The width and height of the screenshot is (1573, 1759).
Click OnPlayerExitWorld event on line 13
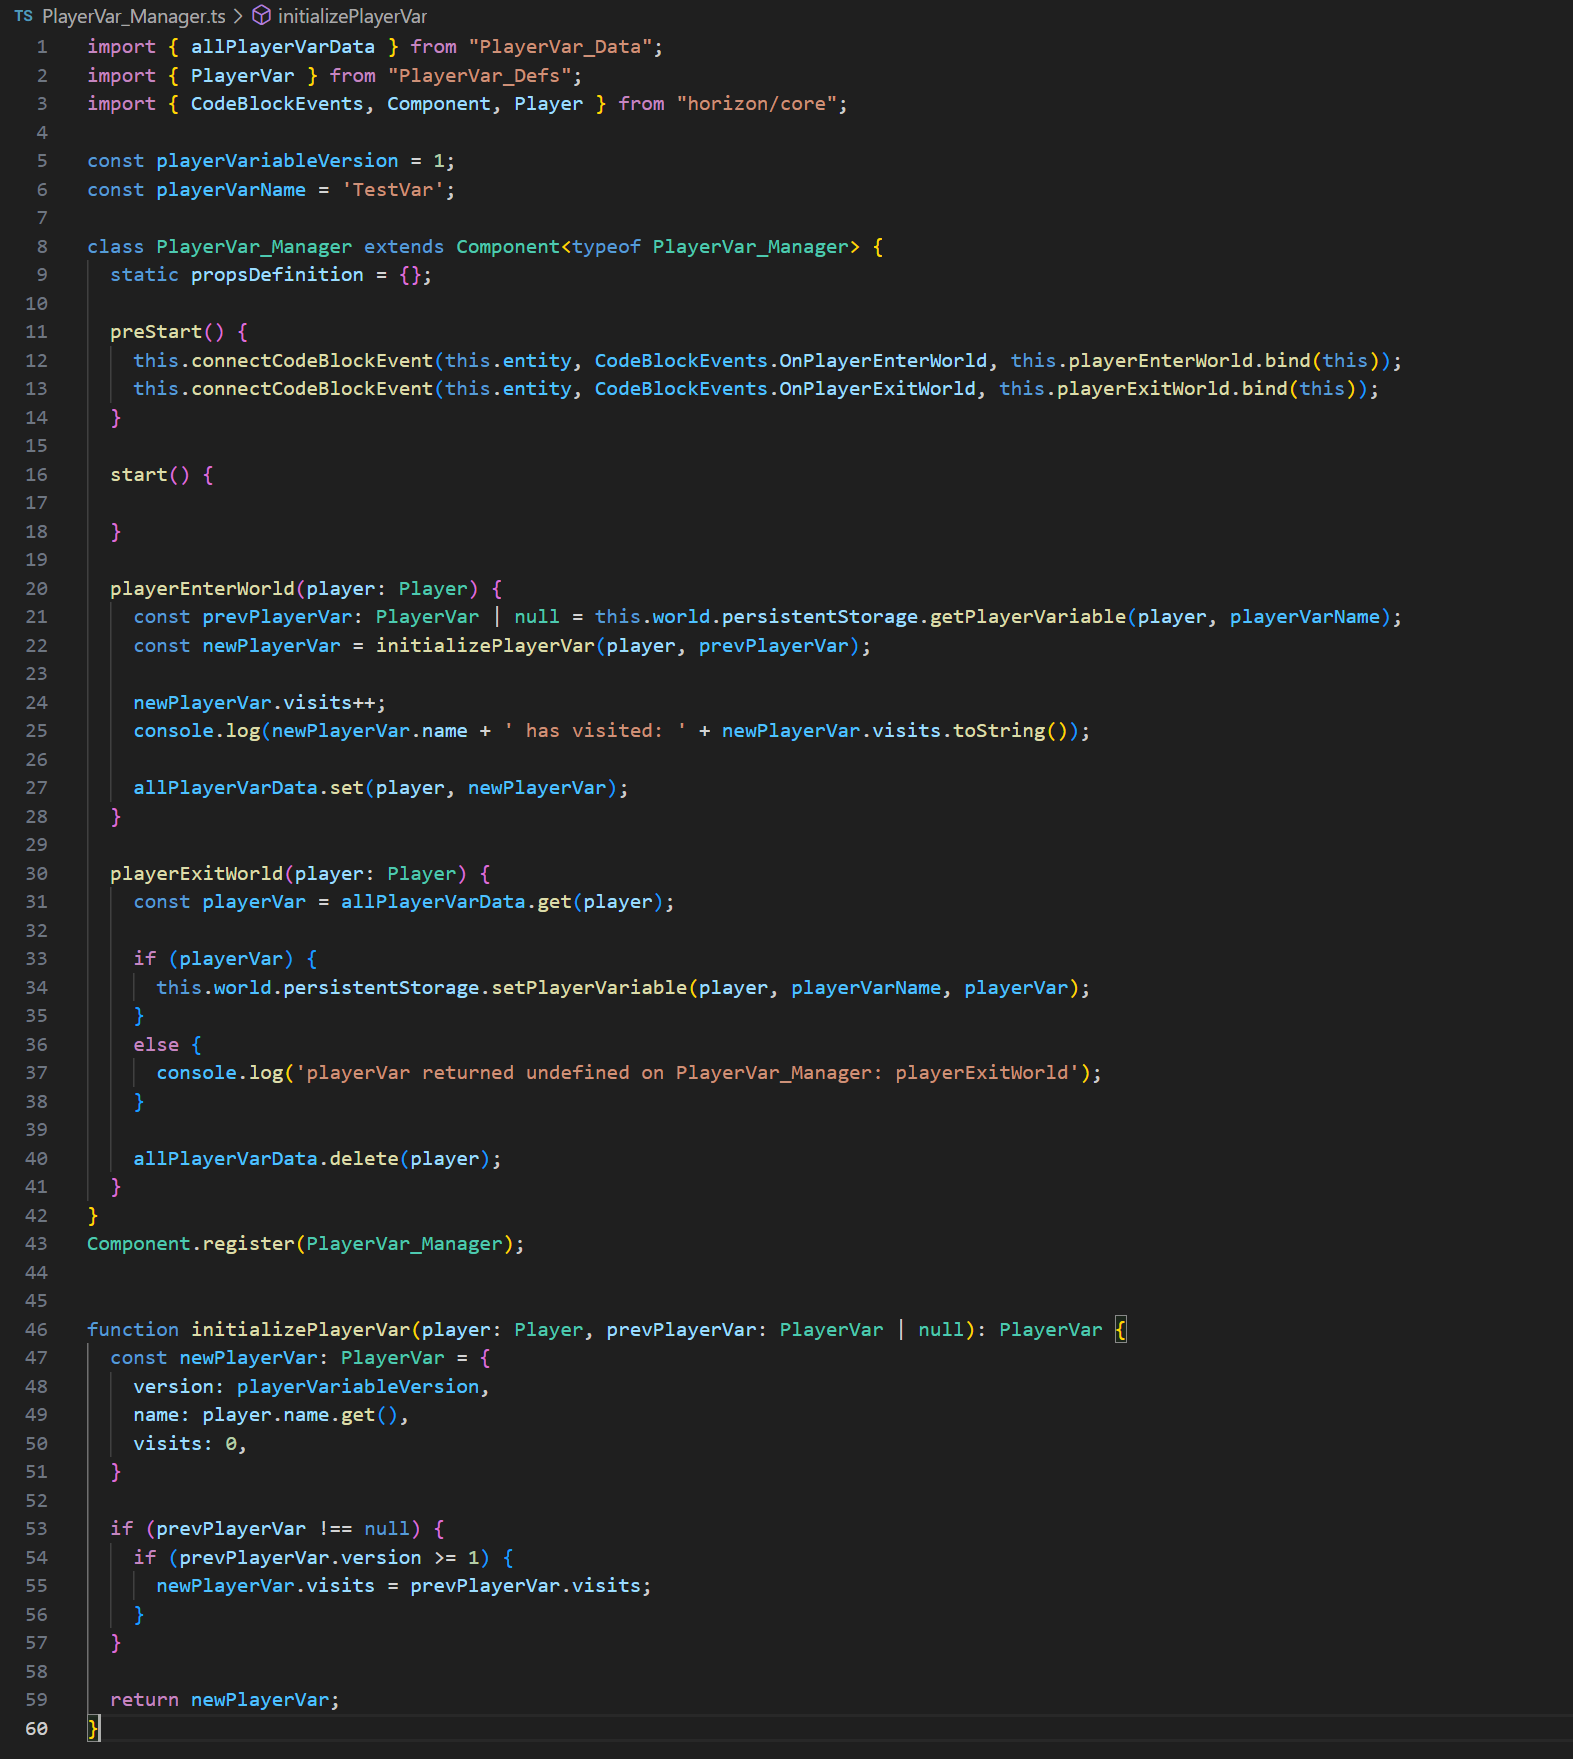(877, 389)
